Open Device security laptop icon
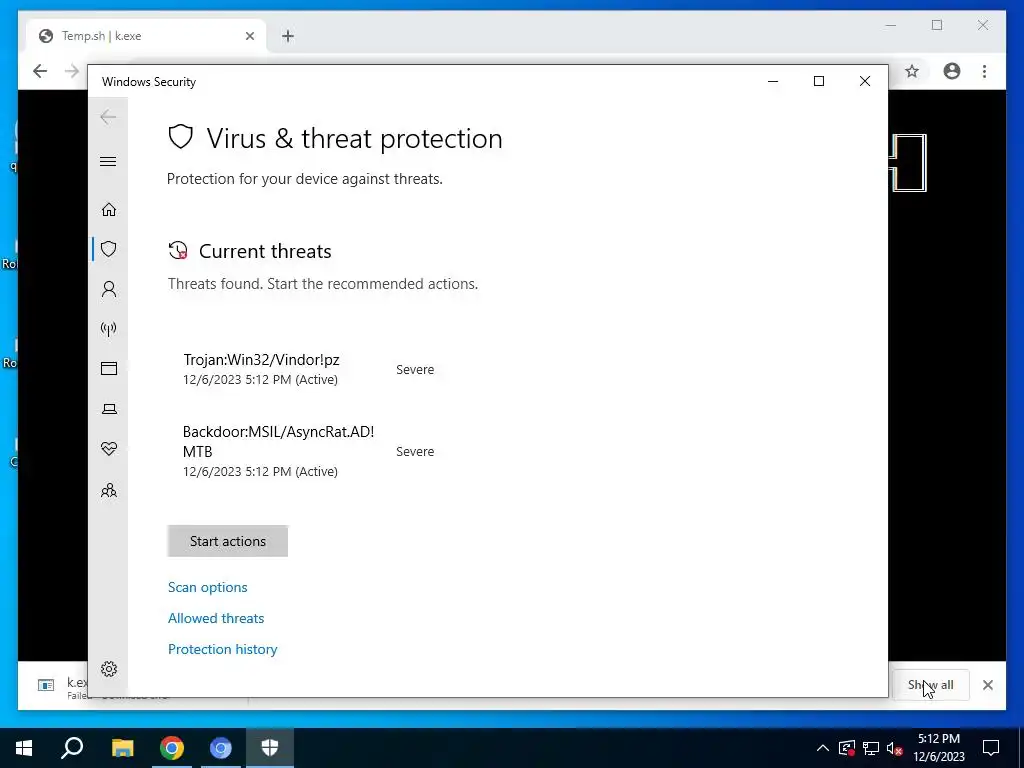This screenshot has height=768, width=1024. click(x=108, y=409)
